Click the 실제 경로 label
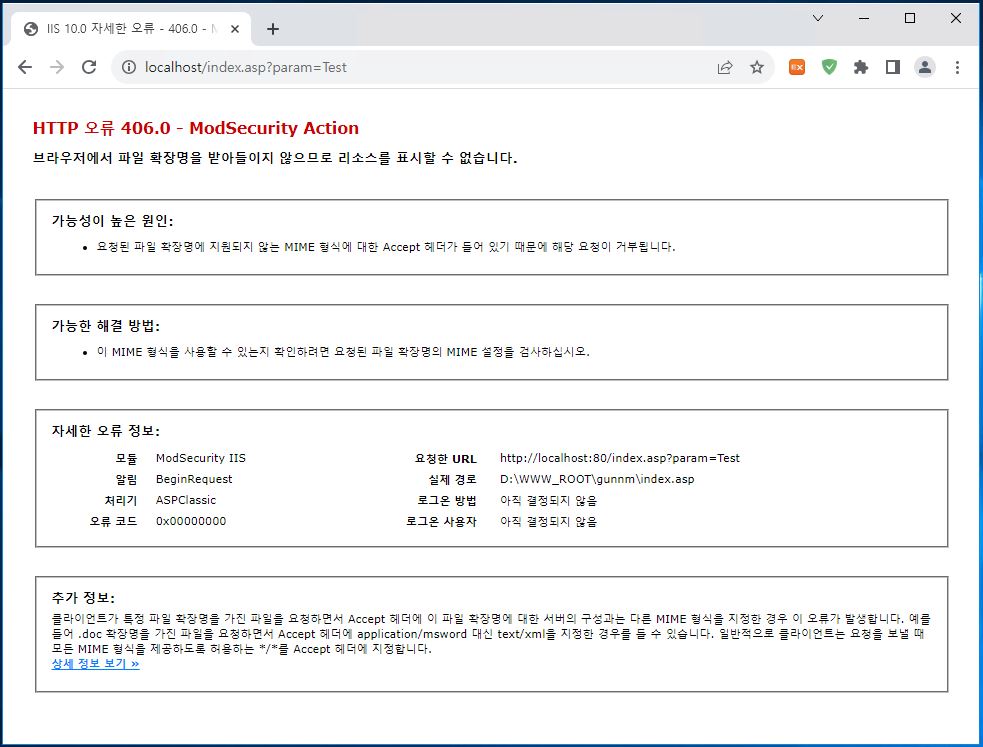Image resolution: width=983 pixels, height=747 pixels. (x=452, y=479)
